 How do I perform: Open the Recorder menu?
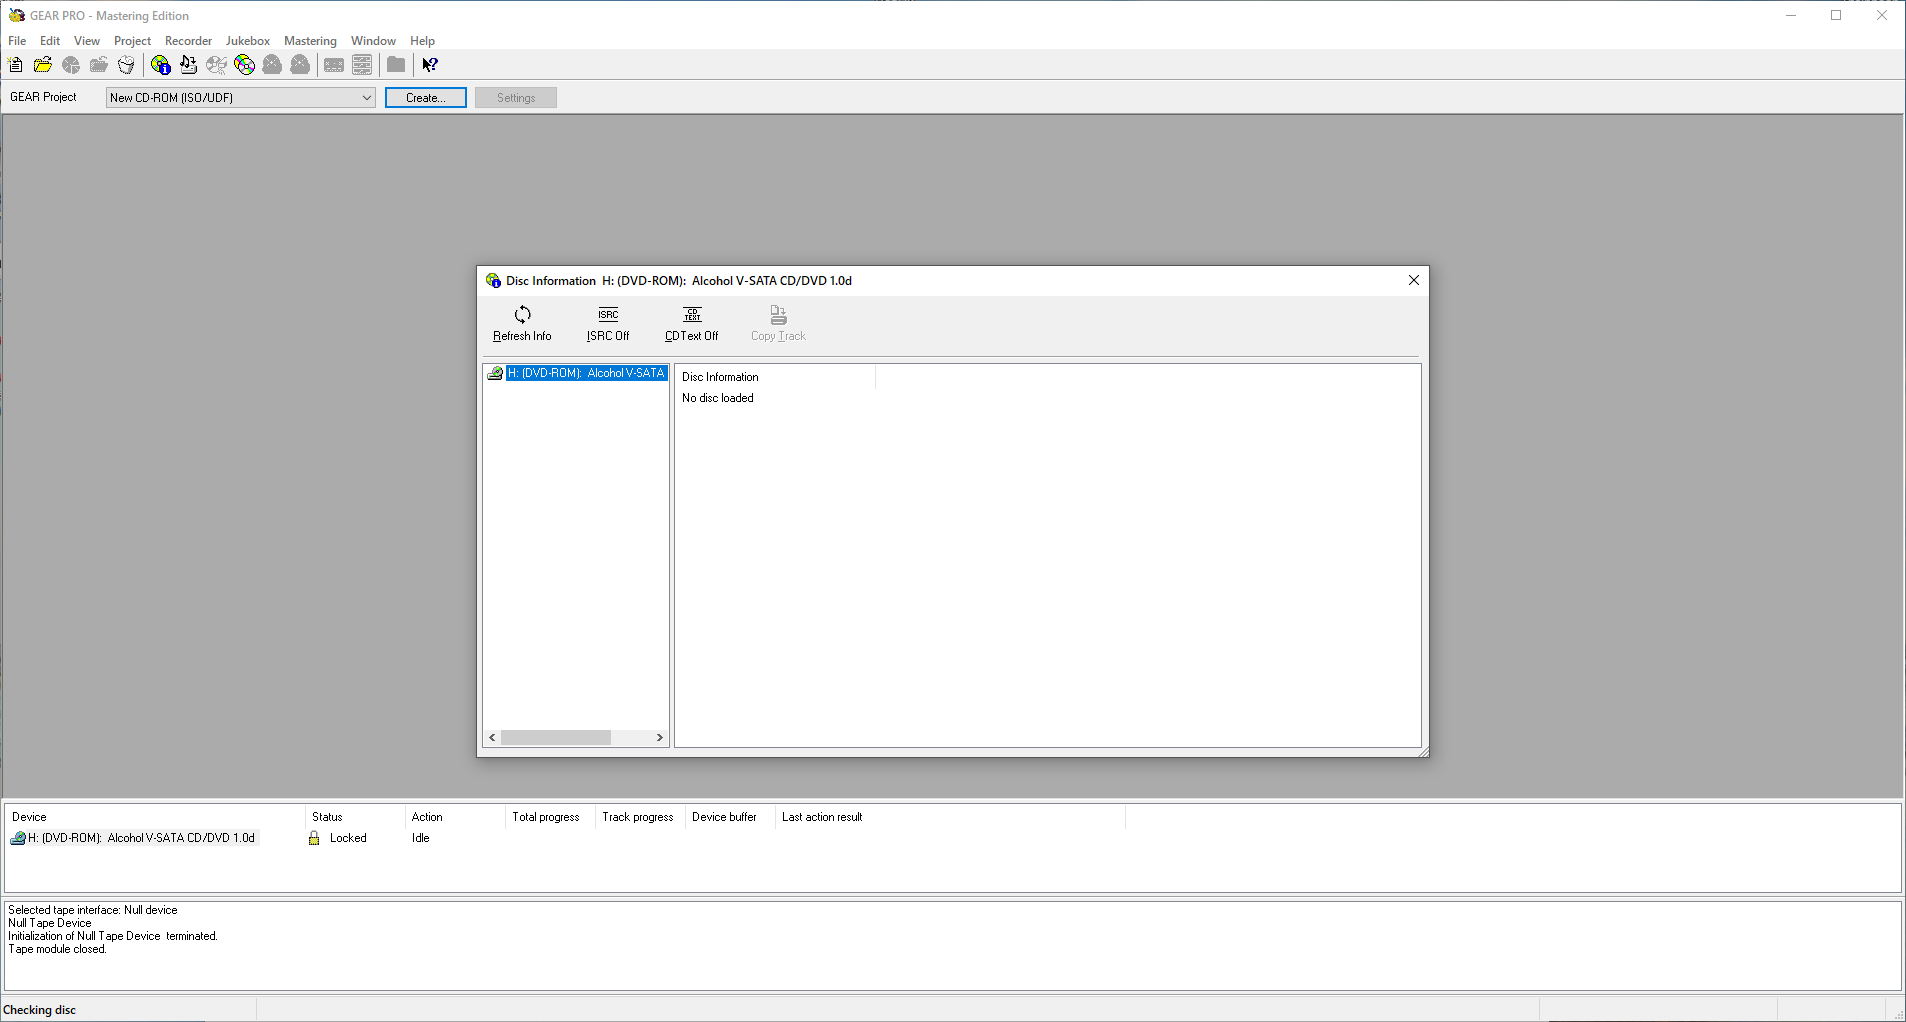click(x=188, y=41)
